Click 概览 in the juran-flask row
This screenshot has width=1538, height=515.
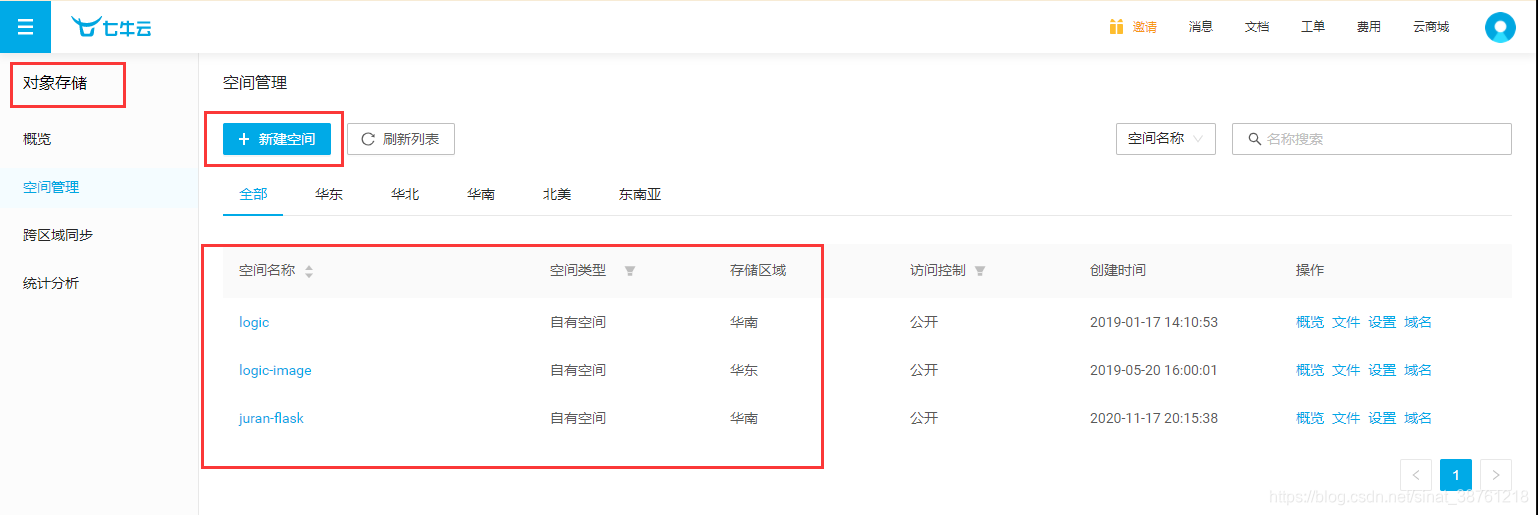[1310, 418]
